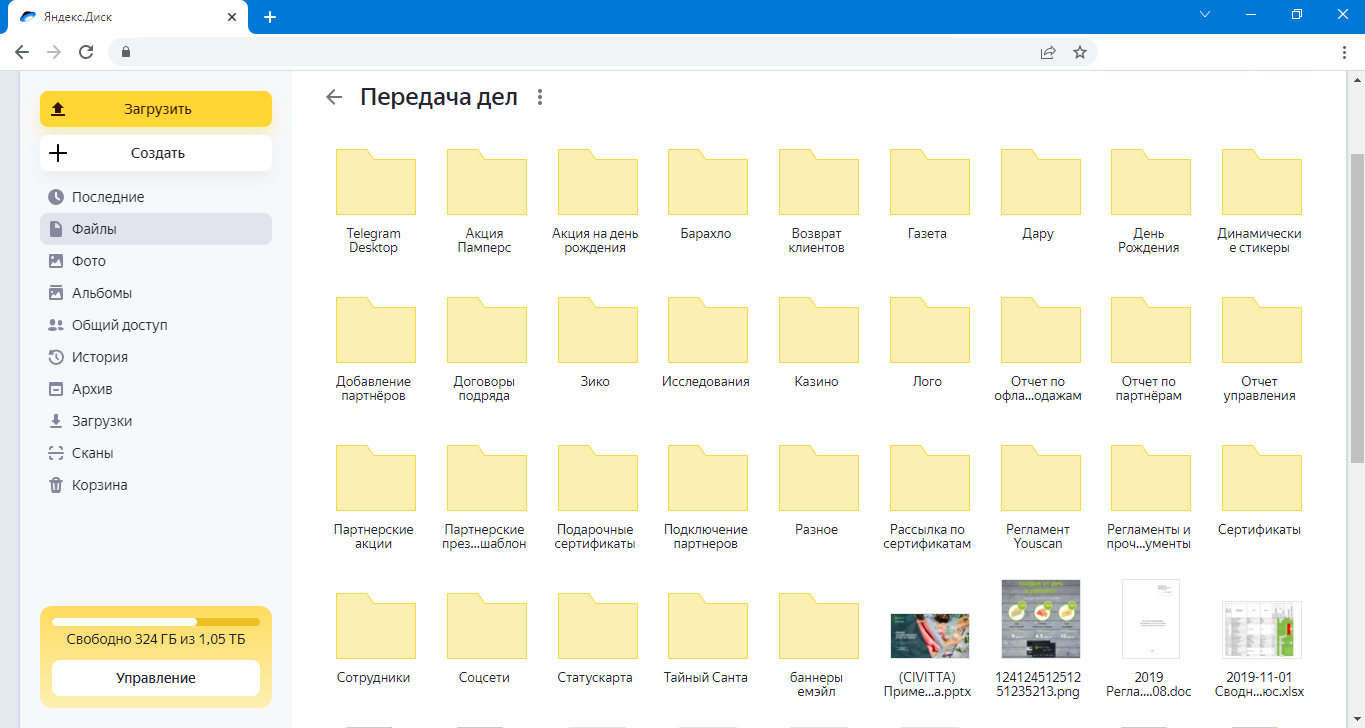This screenshot has width=1365, height=728.
Task: Open История in the sidebar
Action: [156, 357]
